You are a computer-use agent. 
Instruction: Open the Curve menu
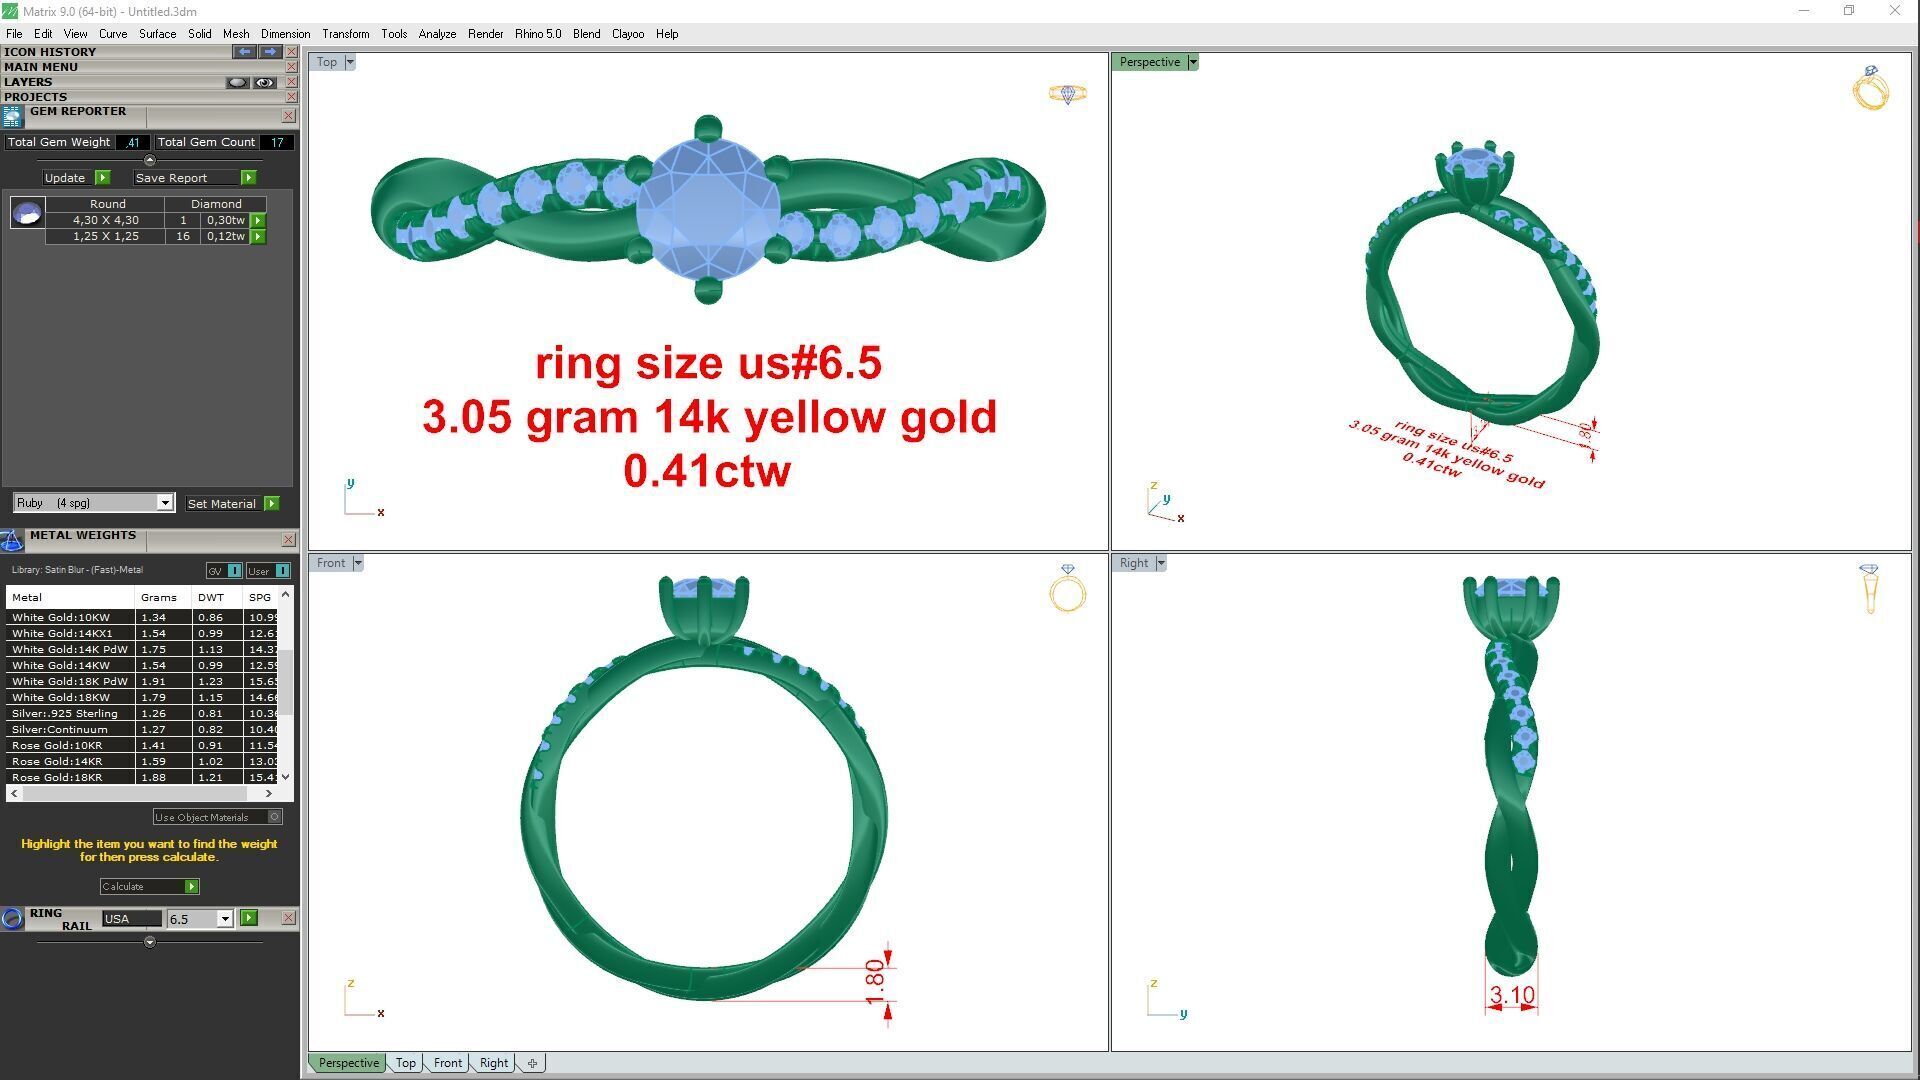tap(113, 34)
